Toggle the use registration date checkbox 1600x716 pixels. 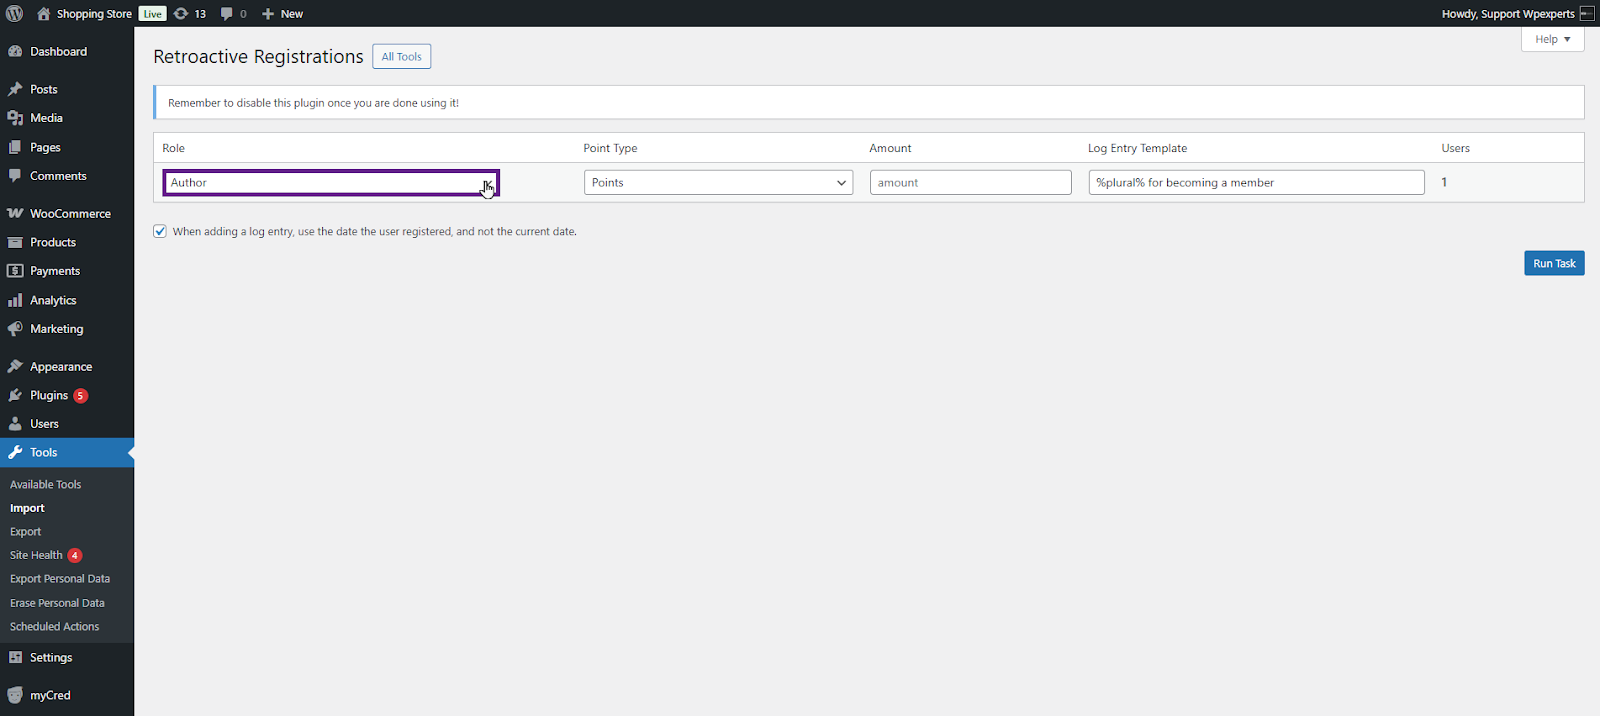point(160,231)
